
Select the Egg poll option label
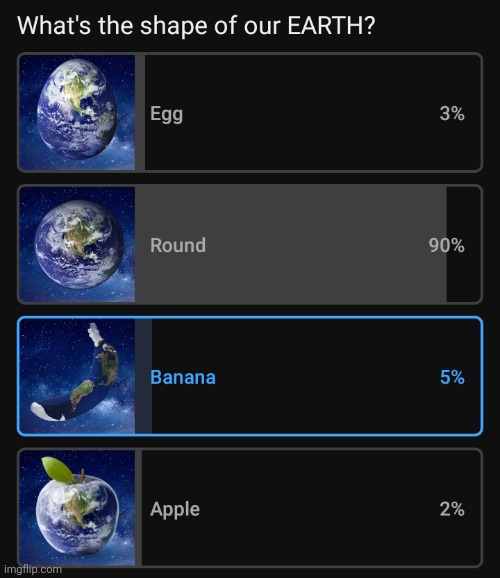pos(166,114)
